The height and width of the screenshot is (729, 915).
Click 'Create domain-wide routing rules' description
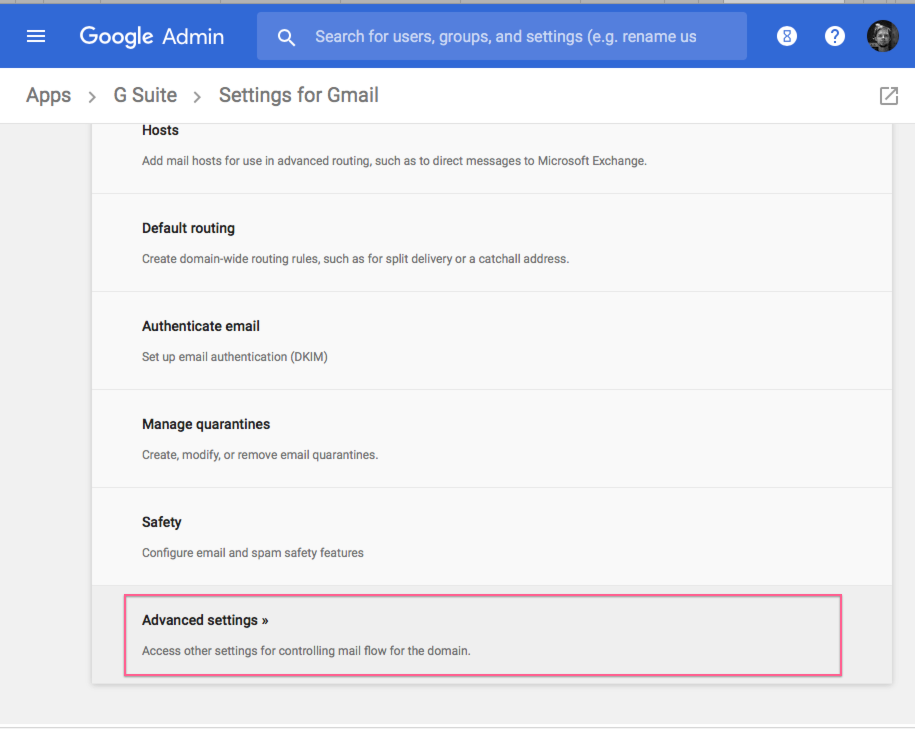[355, 259]
